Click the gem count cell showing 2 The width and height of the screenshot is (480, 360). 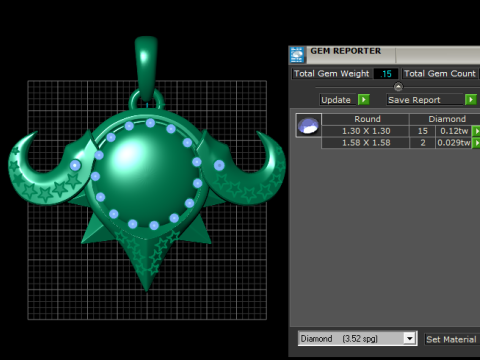[423, 143]
